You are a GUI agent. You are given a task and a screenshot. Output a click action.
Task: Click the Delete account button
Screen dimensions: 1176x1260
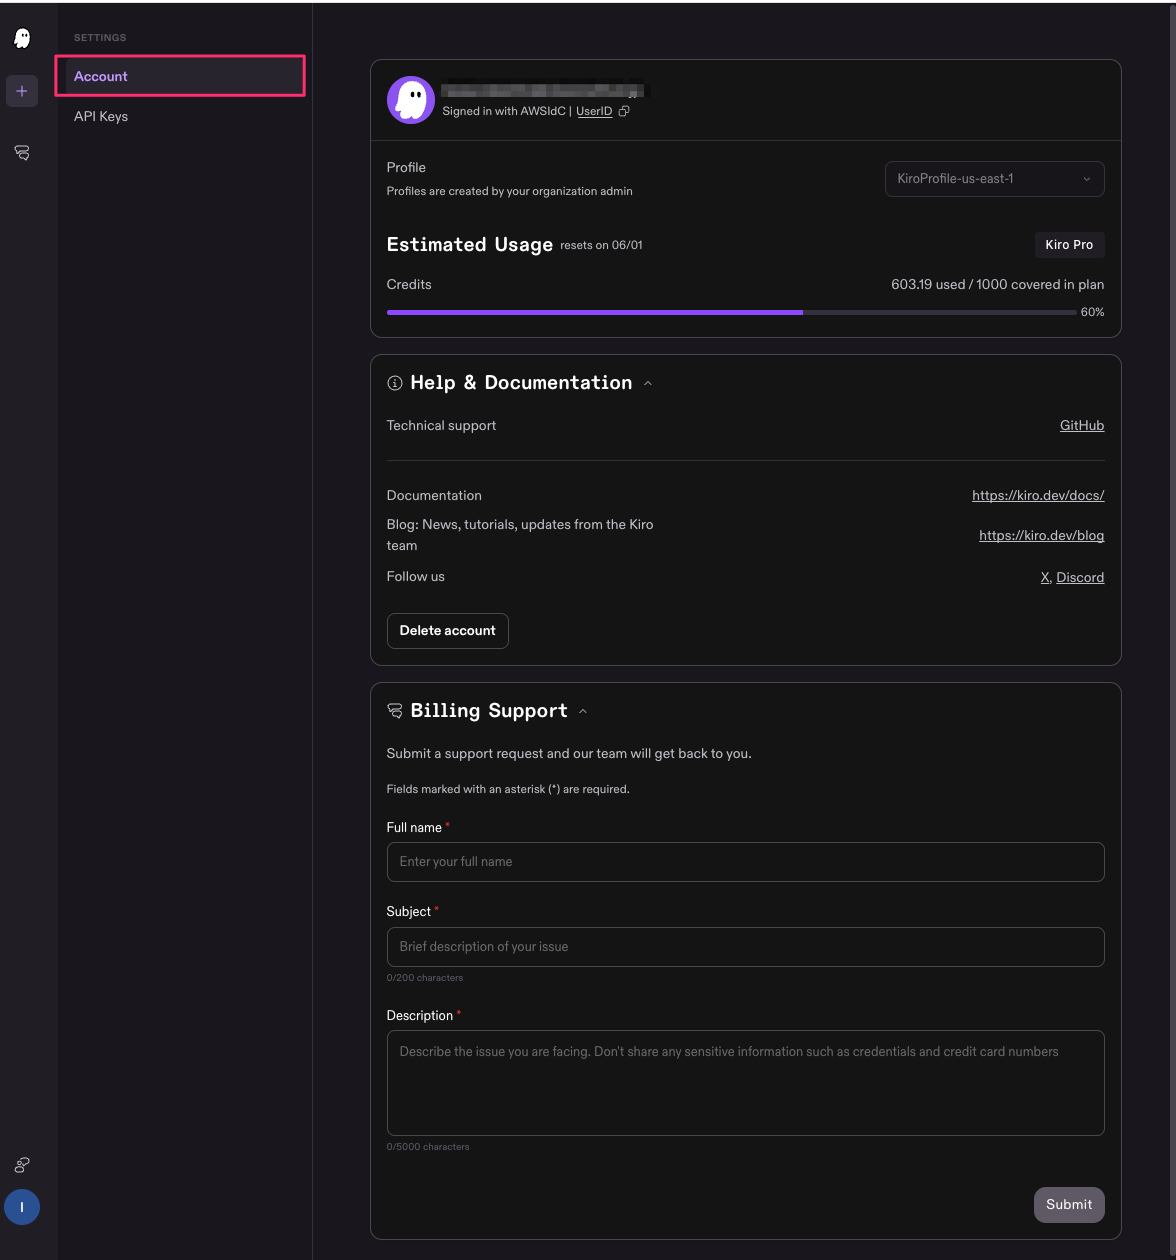[448, 631]
